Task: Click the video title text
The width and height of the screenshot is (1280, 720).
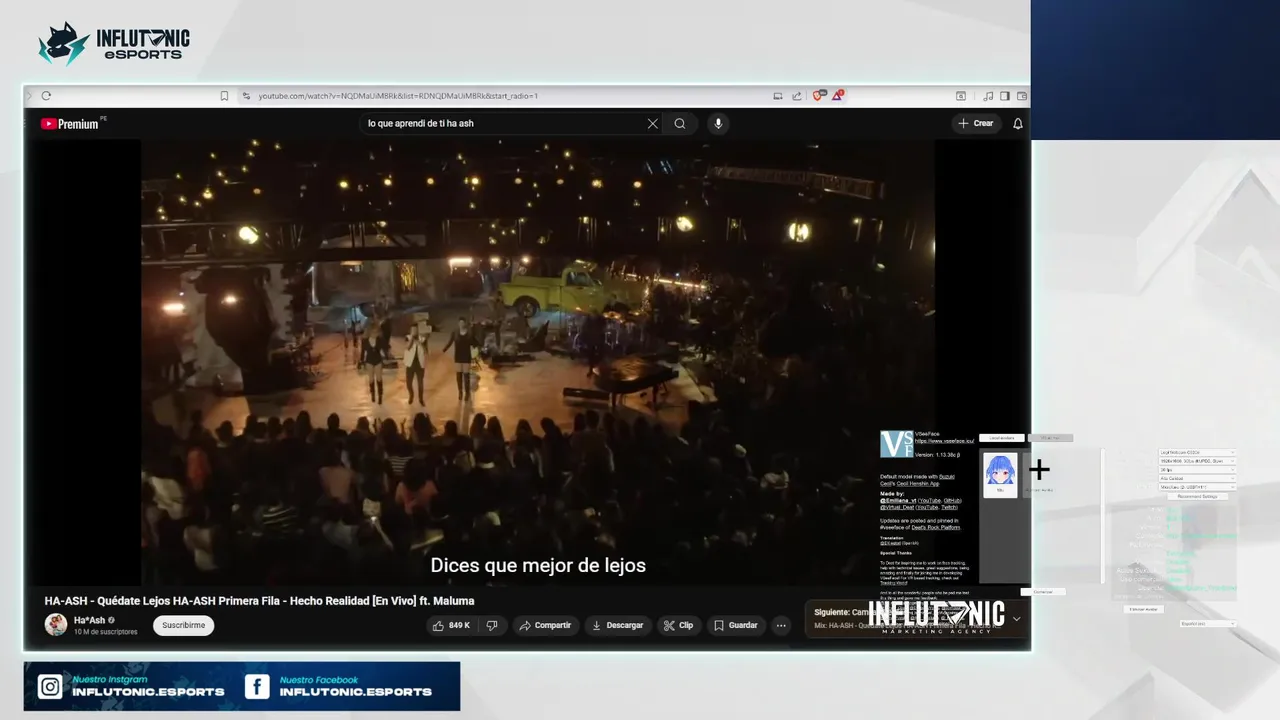Action: (x=259, y=601)
